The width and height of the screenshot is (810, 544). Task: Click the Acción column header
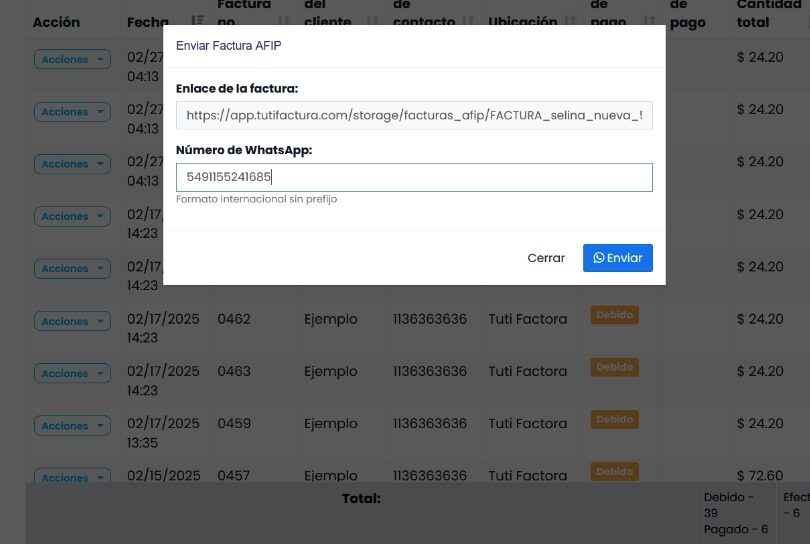pos(56,22)
